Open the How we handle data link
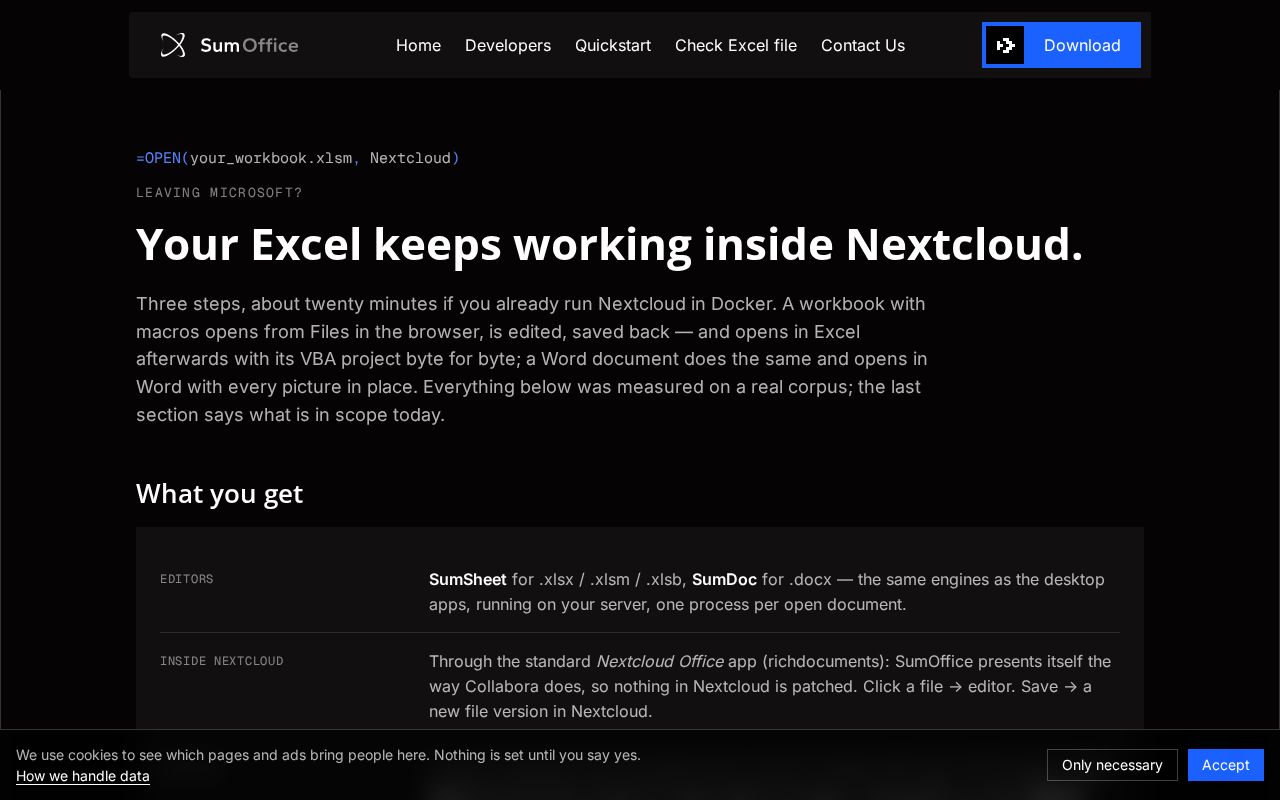Viewport: 1280px width, 800px height. [x=83, y=776]
